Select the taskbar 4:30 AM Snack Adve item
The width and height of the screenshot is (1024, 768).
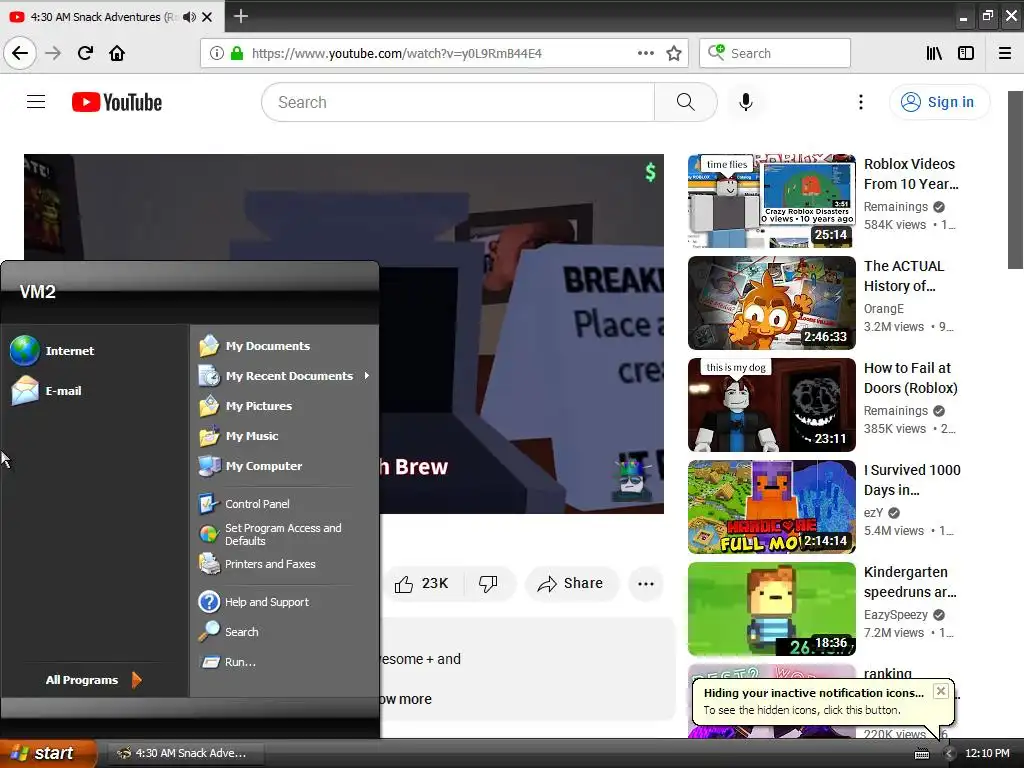click(x=184, y=753)
